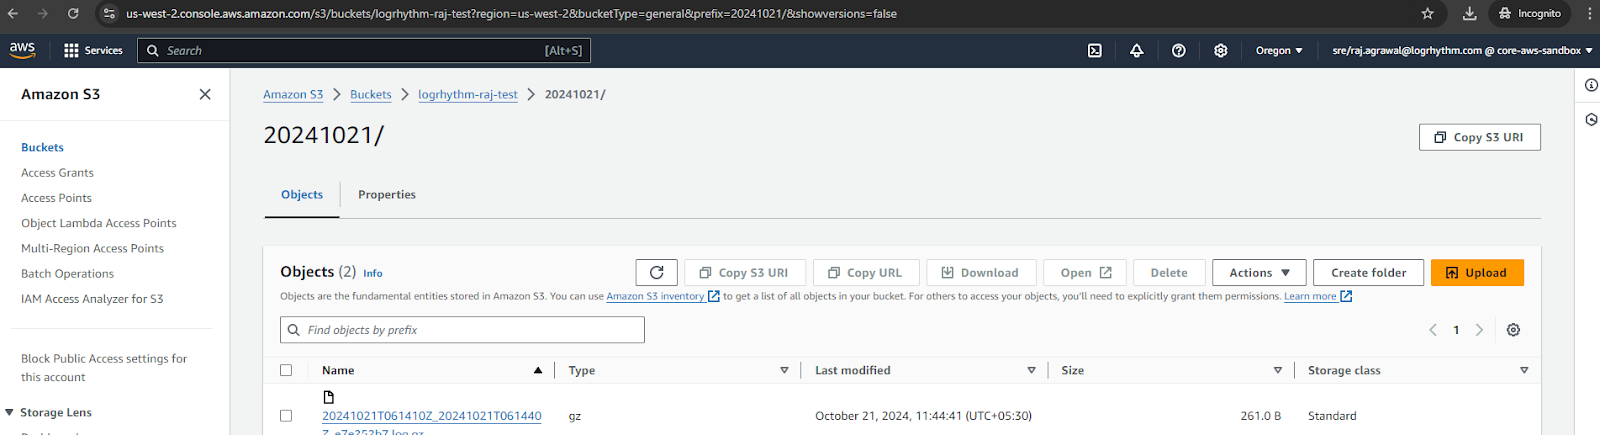This screenshot has height=435, width=1600.
Task: Open AWS CloudShell terminal icon
Action: click(1095, 51)
